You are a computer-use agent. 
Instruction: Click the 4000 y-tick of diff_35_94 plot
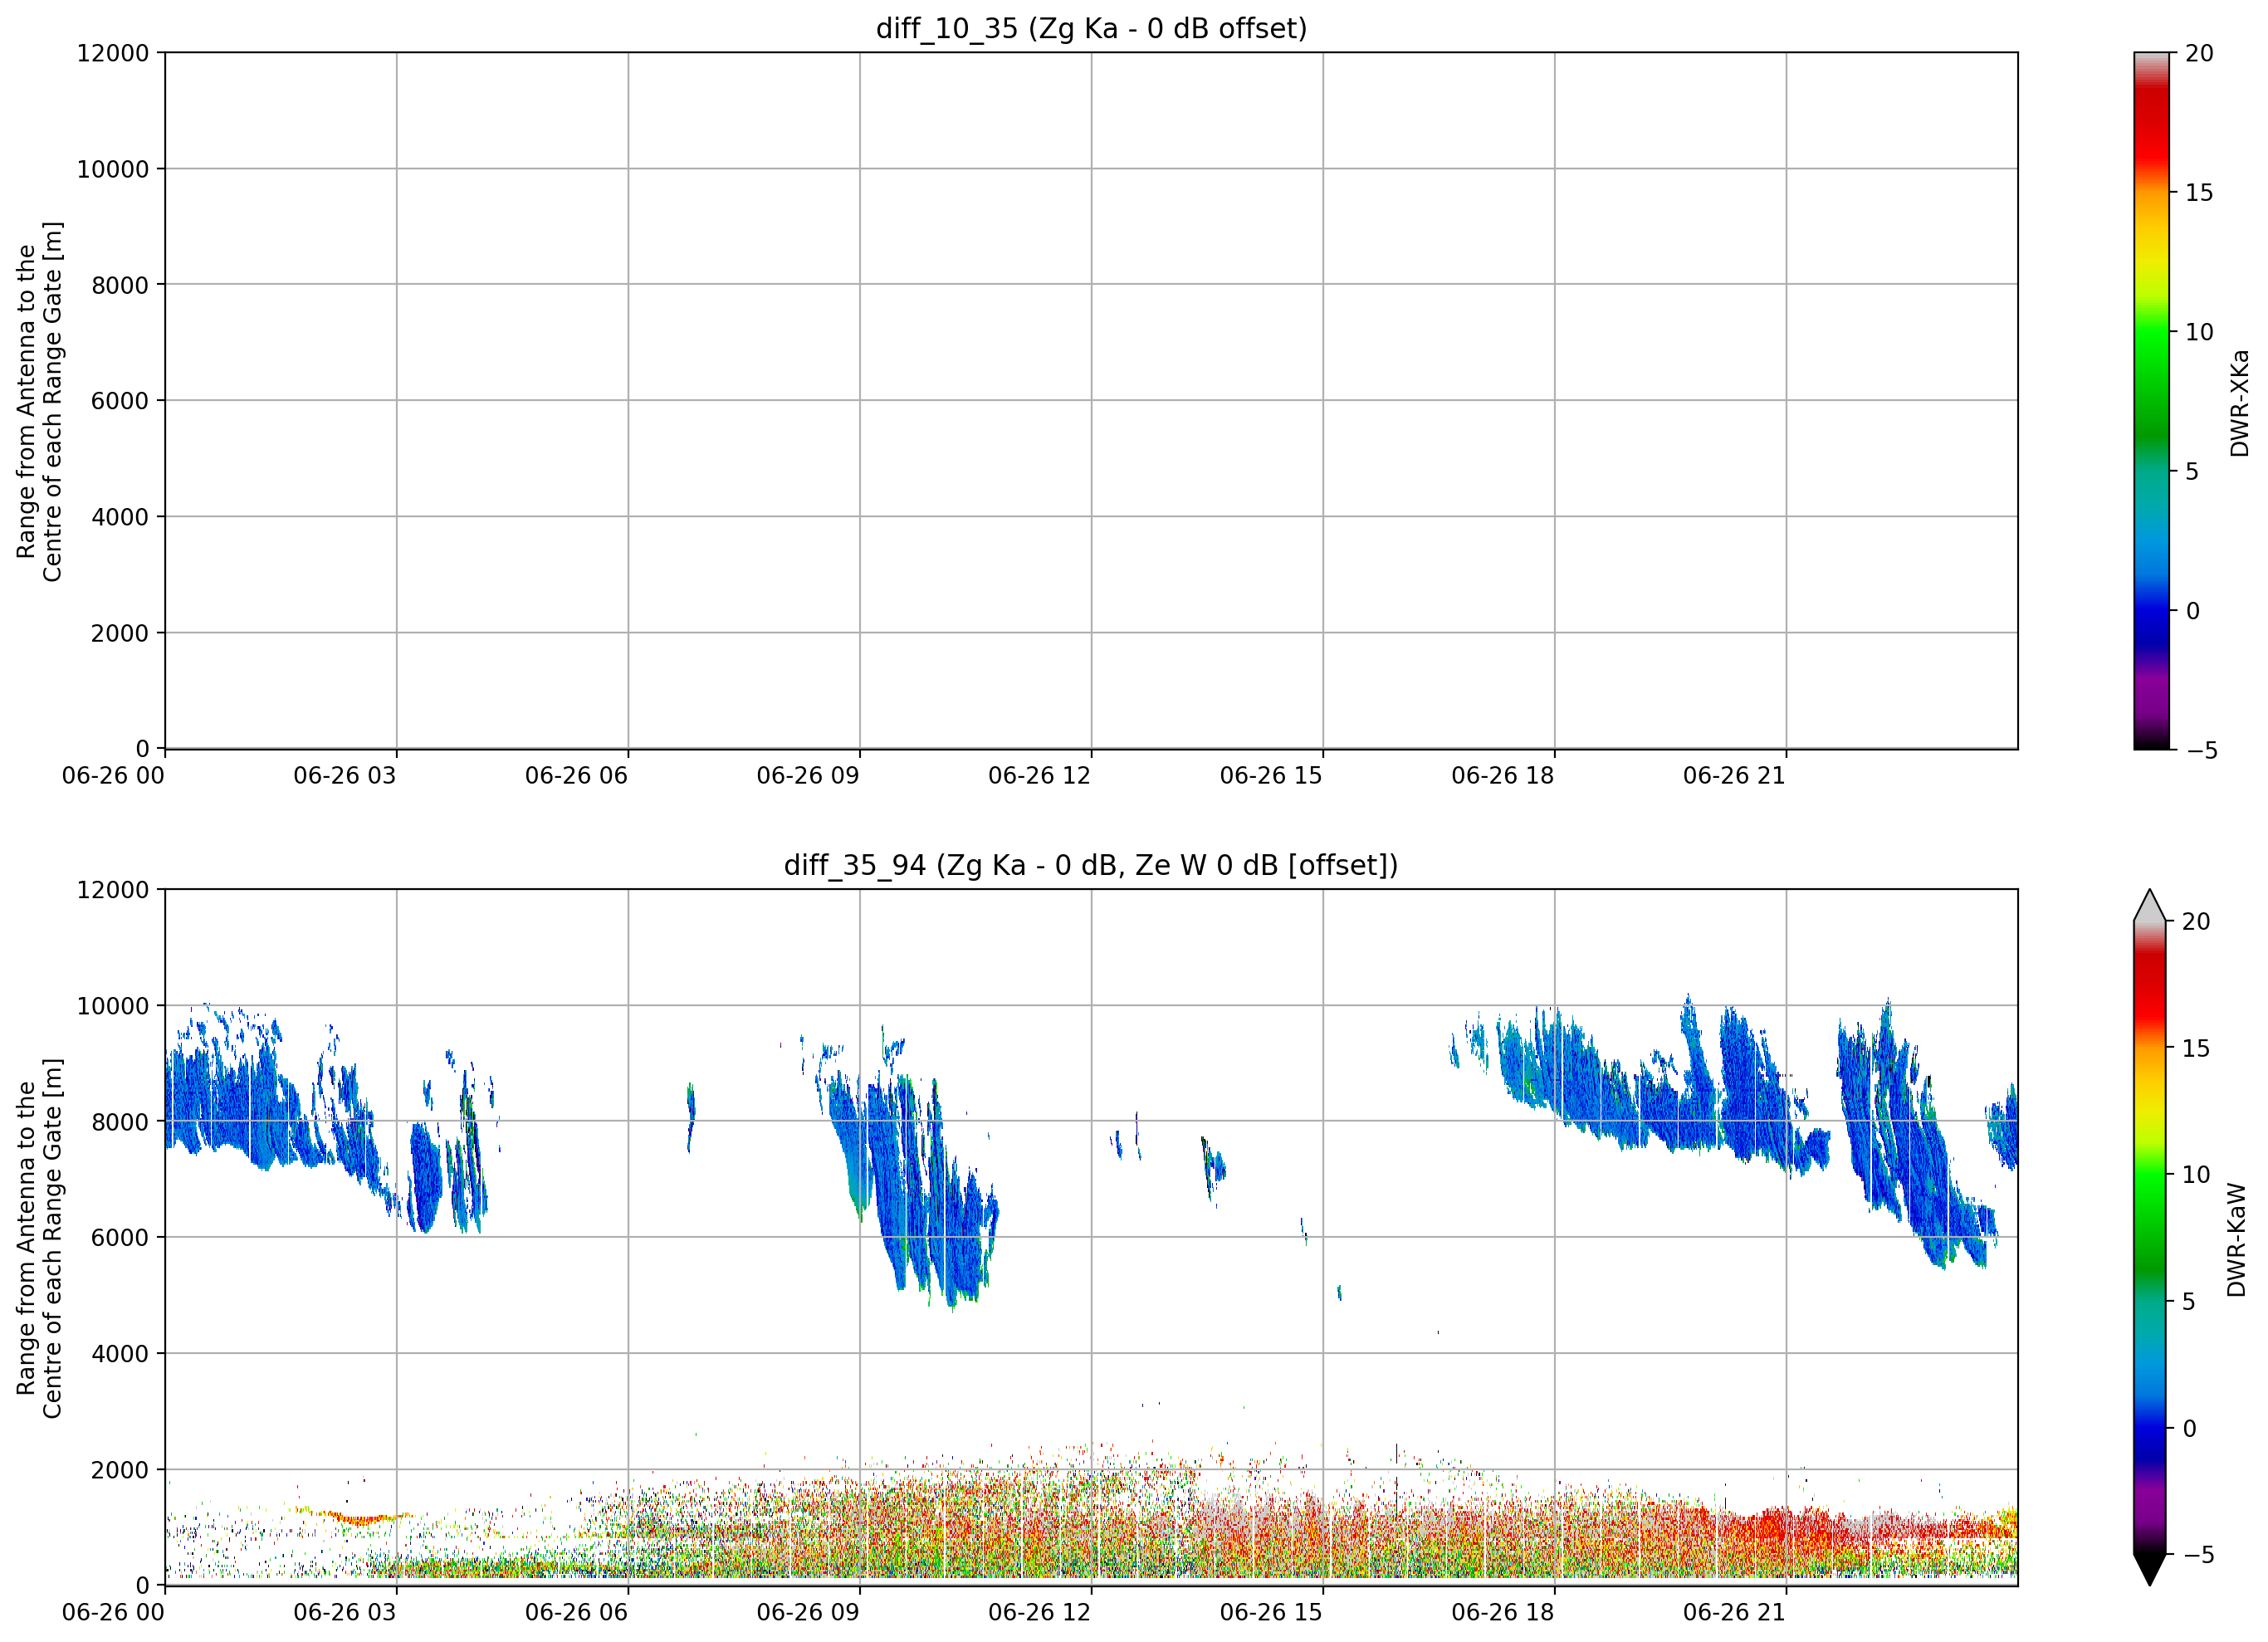(120, 1354)
